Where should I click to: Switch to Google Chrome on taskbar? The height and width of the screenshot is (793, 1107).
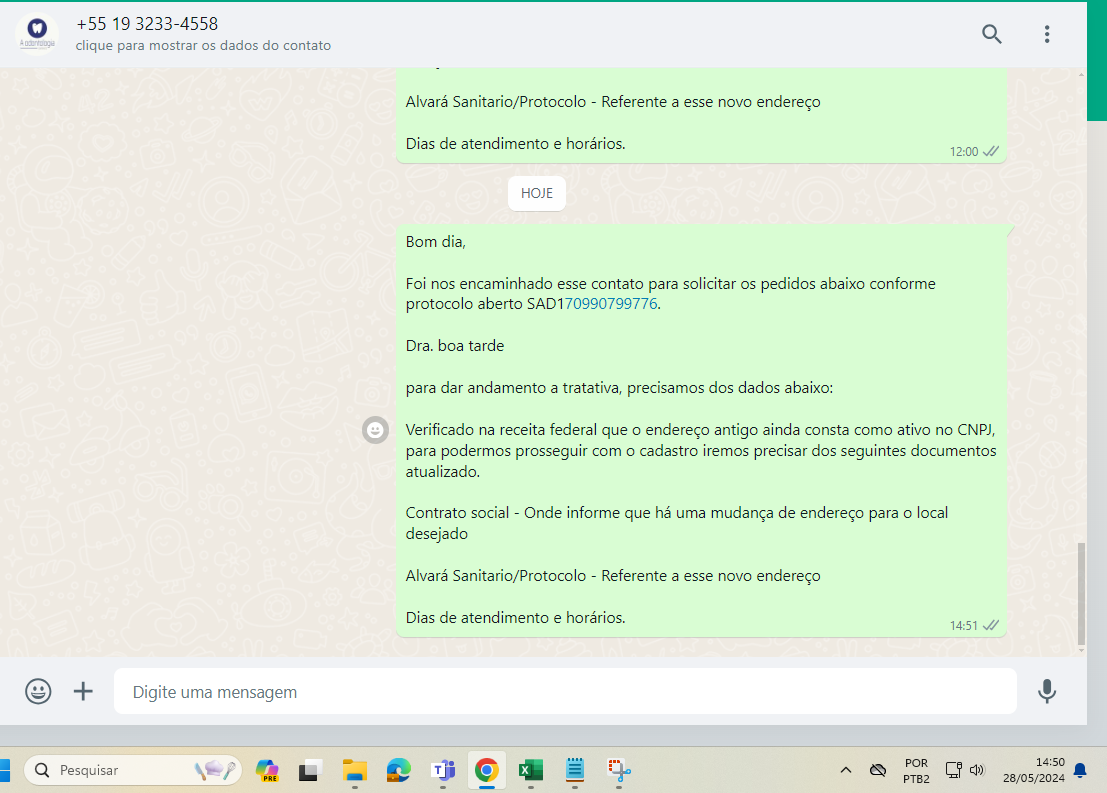pos(486,770)
